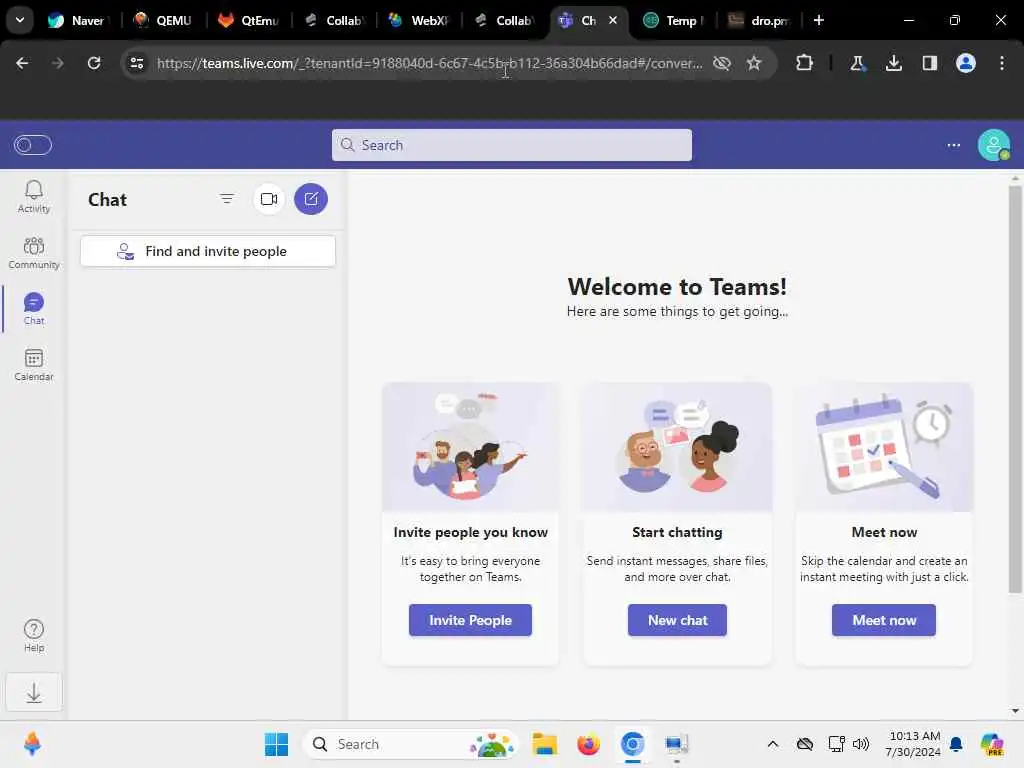Click the Teams page vertical scrollbar
The image size is (1024, 768).
pyautogui.click(x=1015, y=389)
